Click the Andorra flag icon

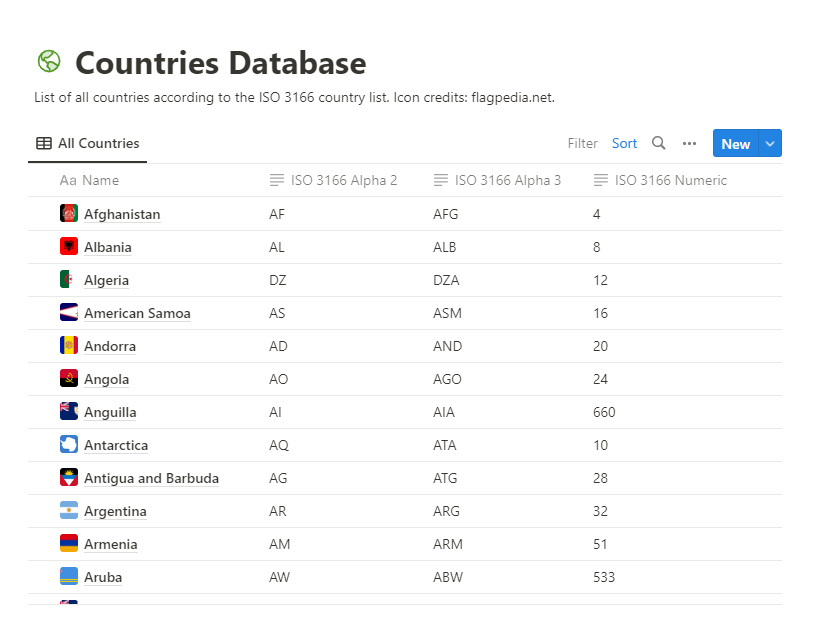coord(69,346)
